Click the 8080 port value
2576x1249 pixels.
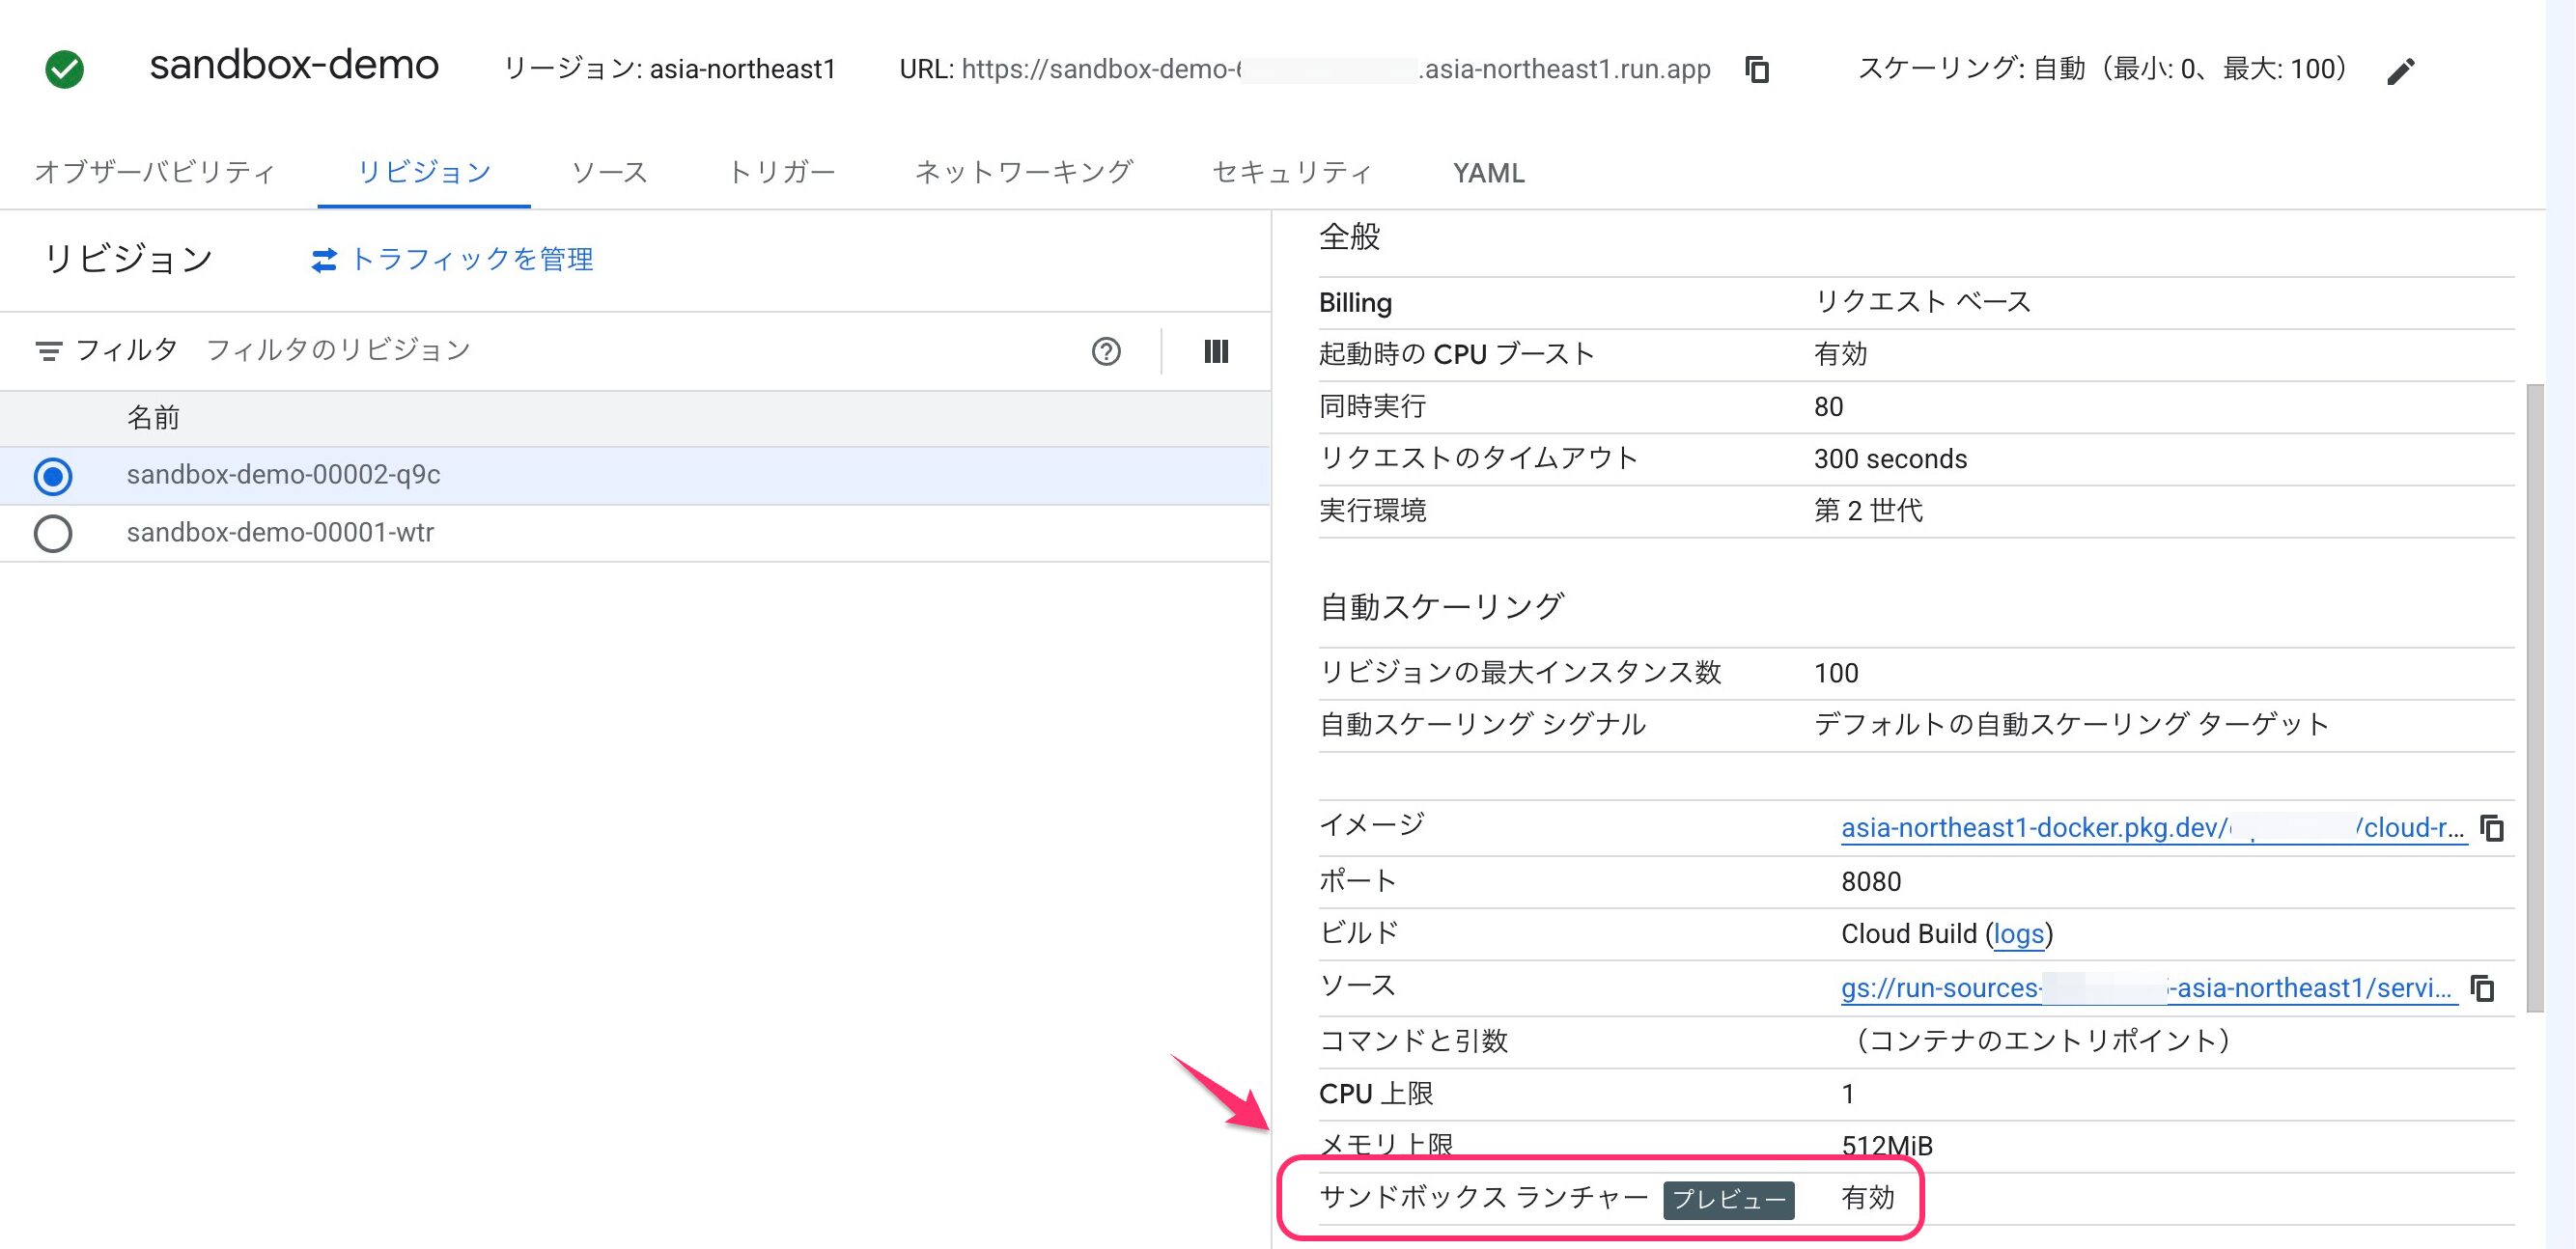click(1871, 882)
